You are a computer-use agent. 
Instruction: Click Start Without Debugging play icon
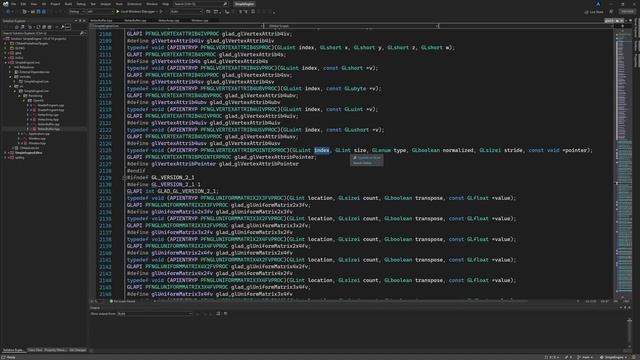click(x=161, y=12)
